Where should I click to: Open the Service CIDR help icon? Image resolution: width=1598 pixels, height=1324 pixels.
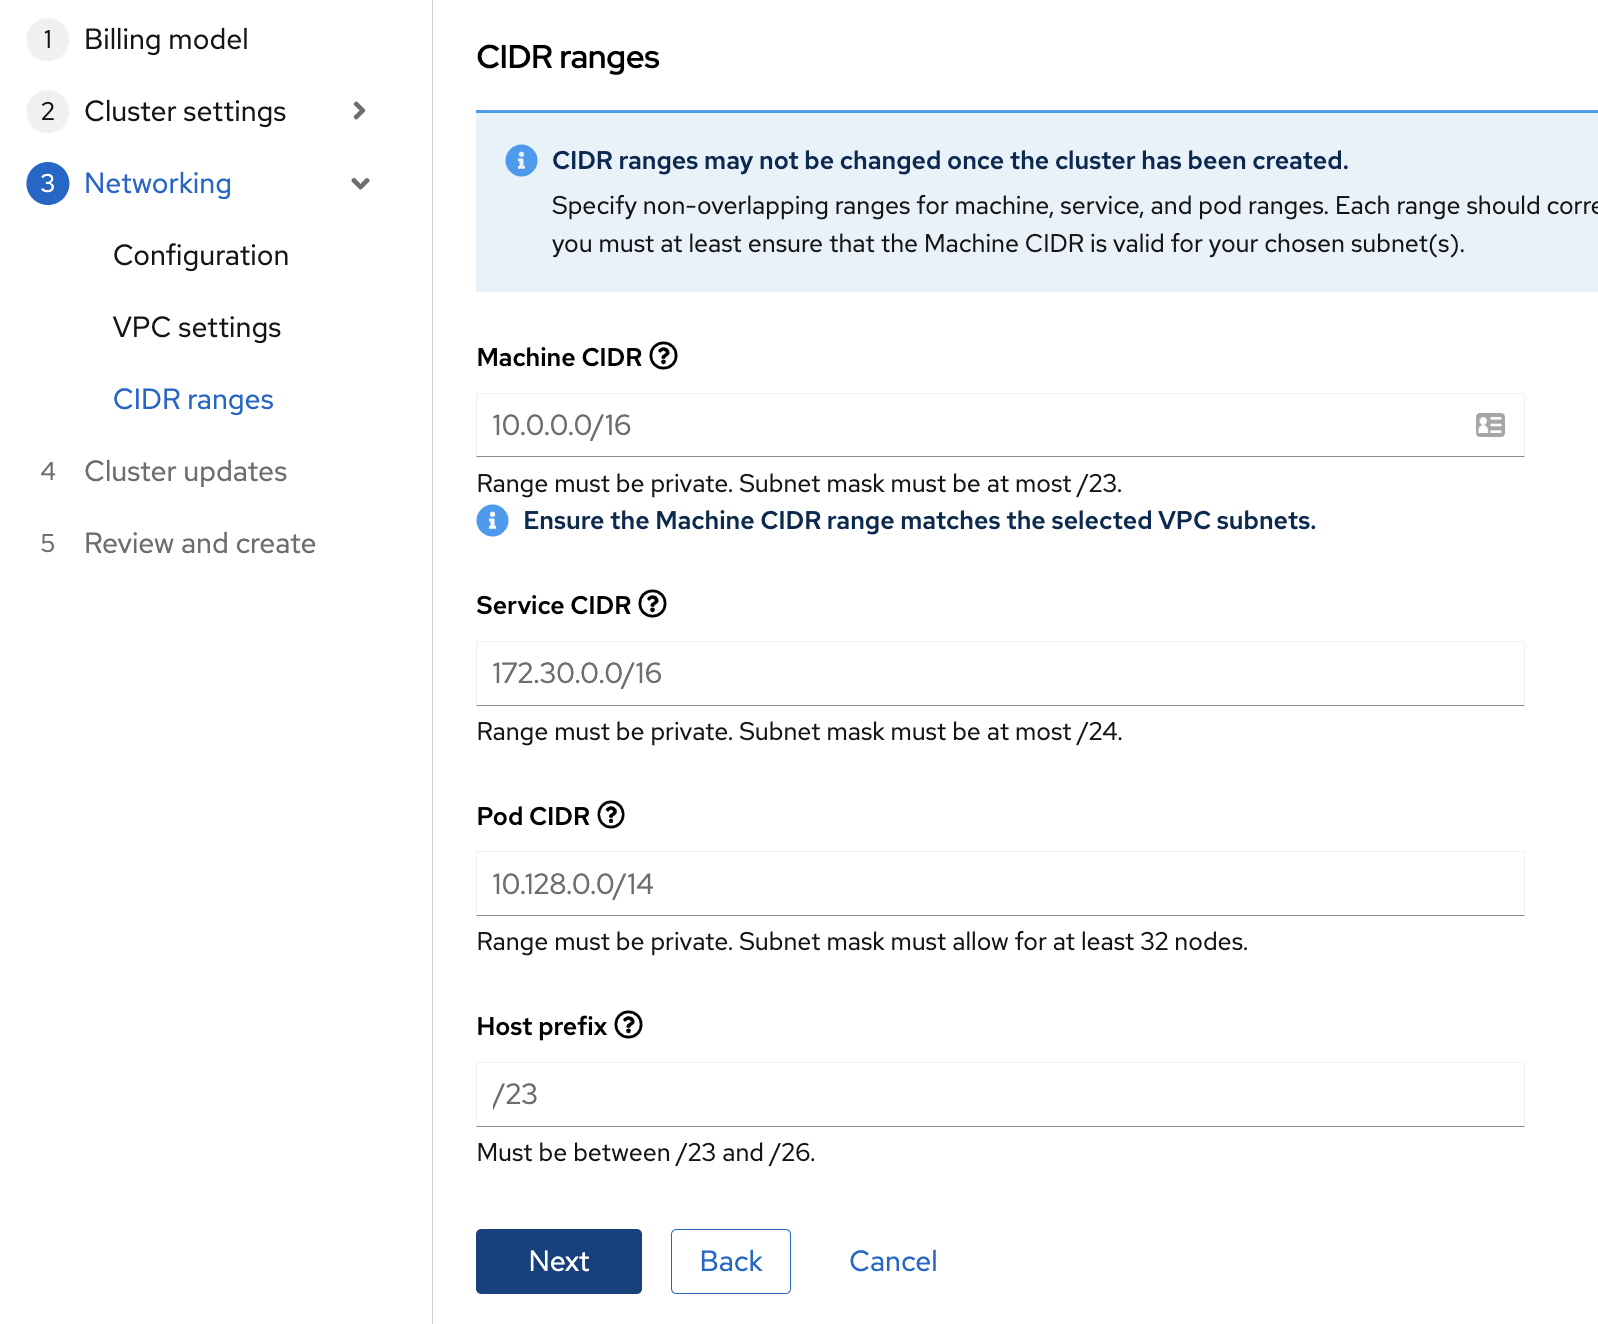point(652,604)
